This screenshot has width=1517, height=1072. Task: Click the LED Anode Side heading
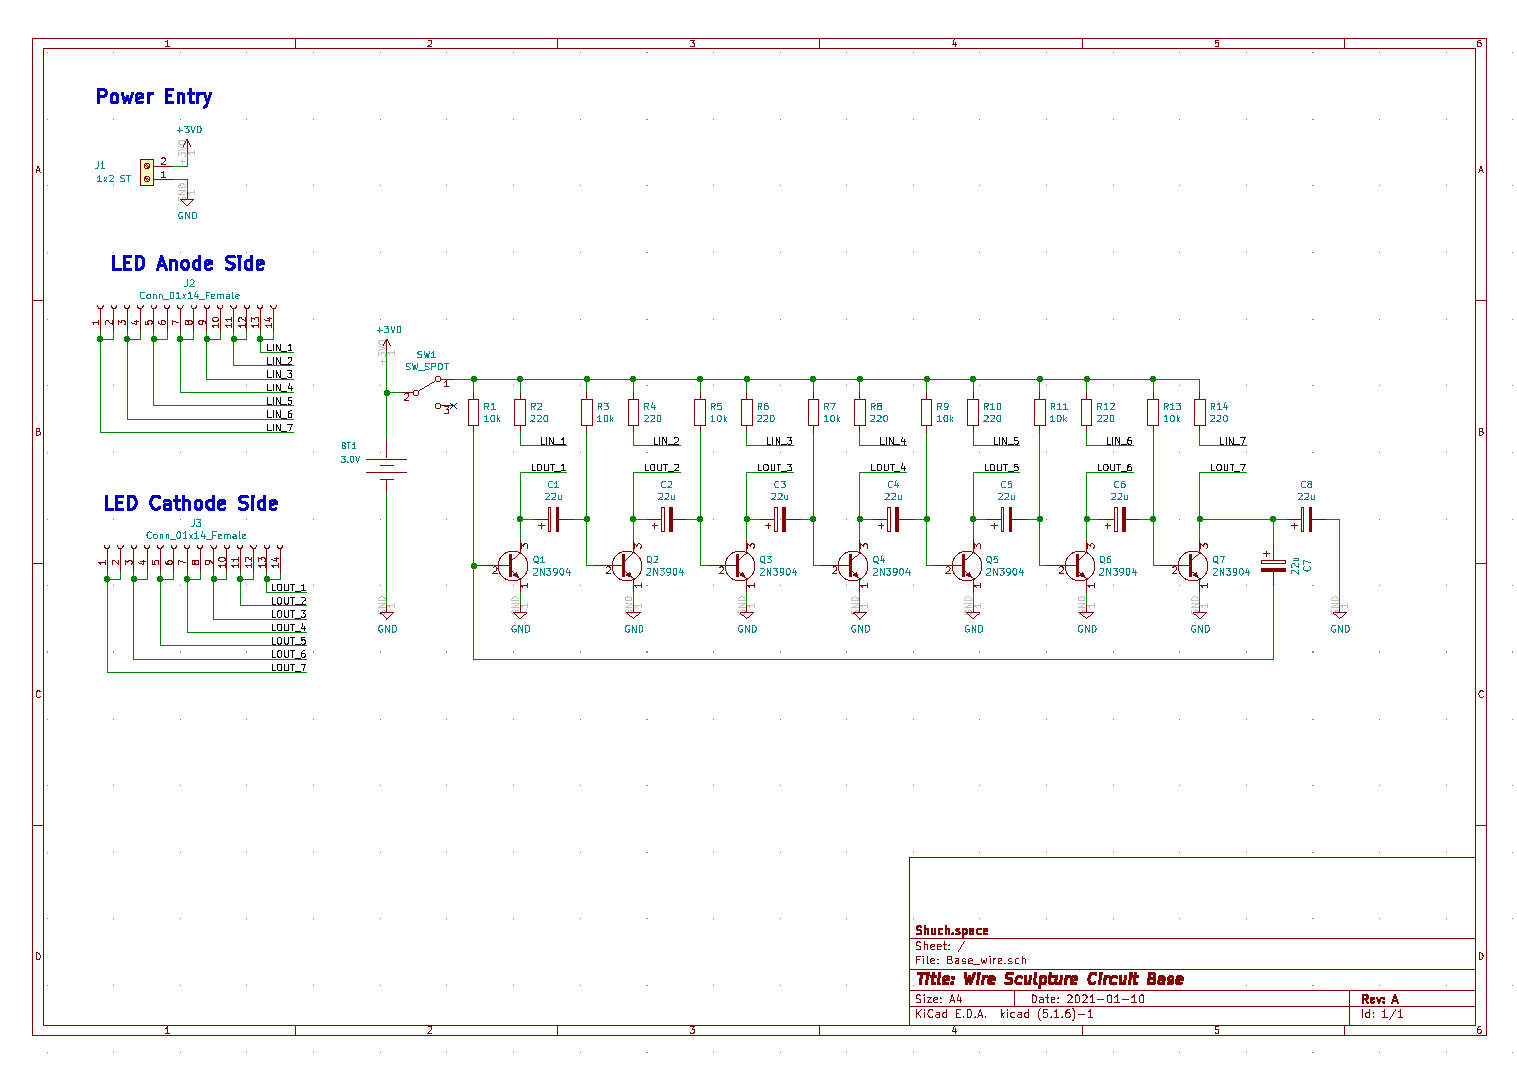pos(188,263)
